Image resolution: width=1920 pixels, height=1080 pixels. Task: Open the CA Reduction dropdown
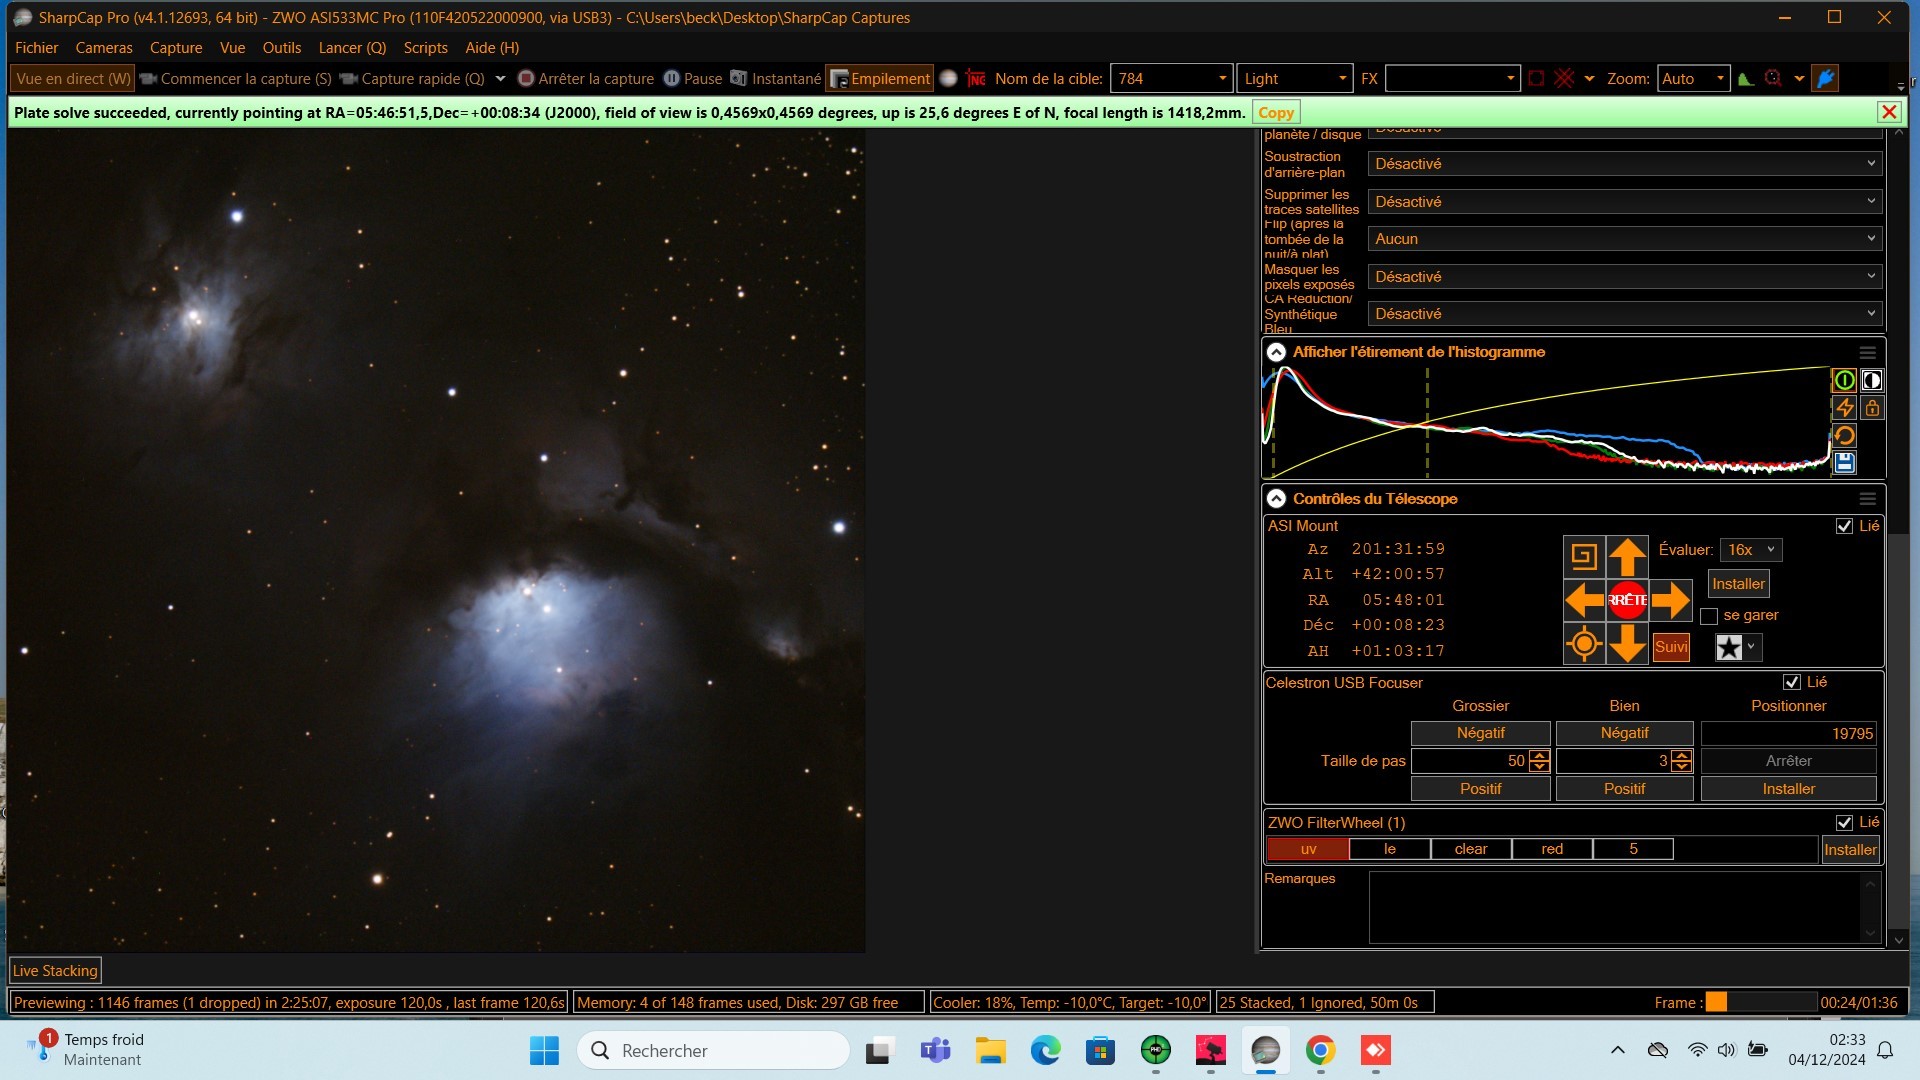(1625, 314)
